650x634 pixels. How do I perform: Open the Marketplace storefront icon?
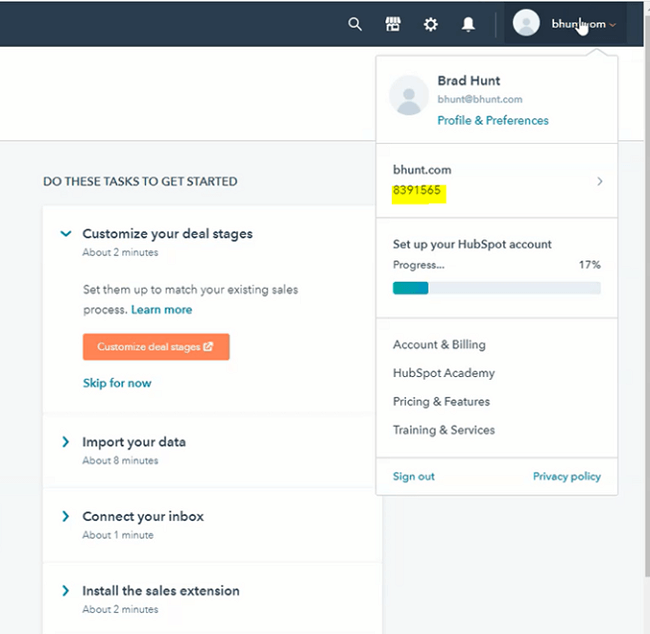click(393, 24)
